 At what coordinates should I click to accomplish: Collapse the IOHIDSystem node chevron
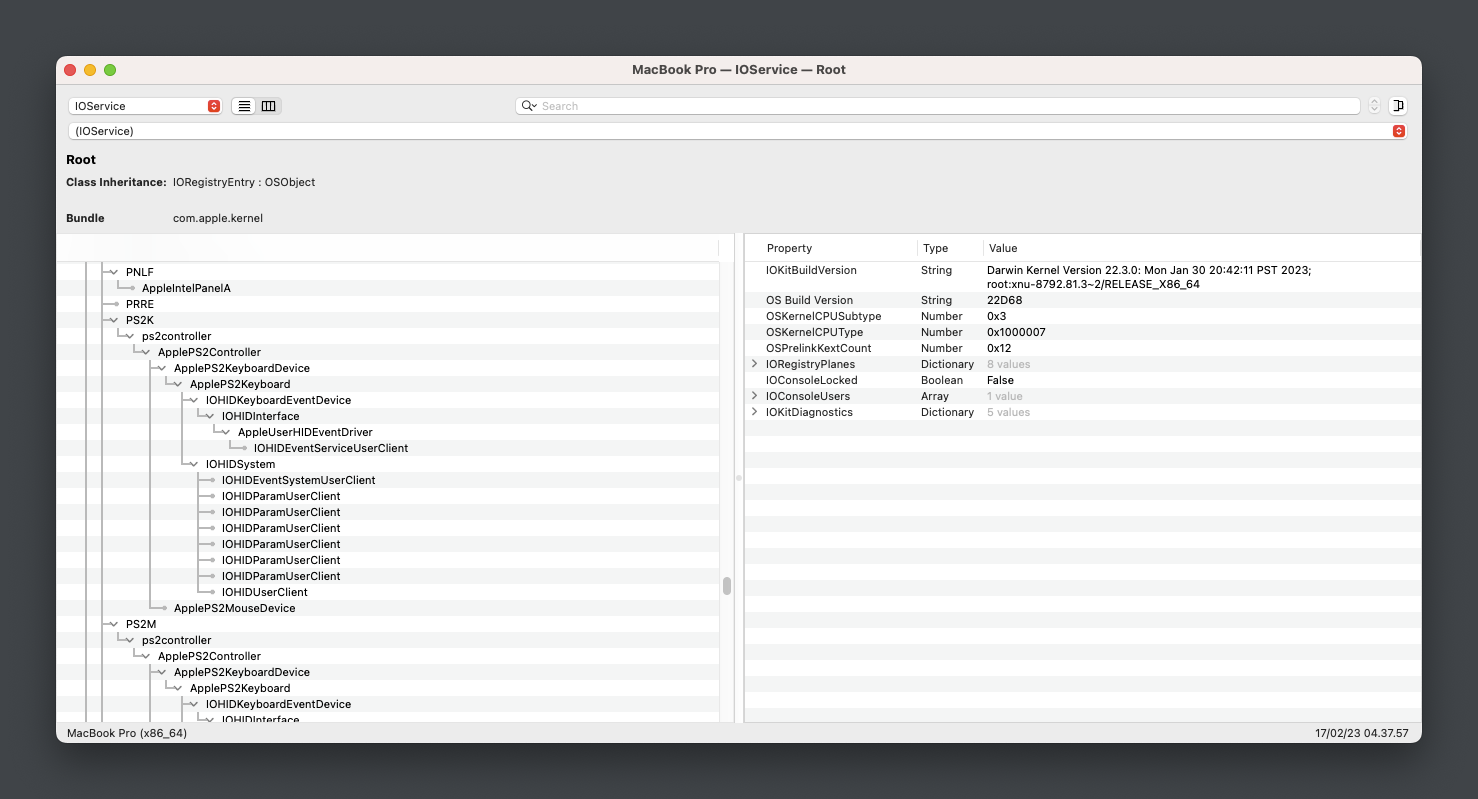(x=194, y=464)
